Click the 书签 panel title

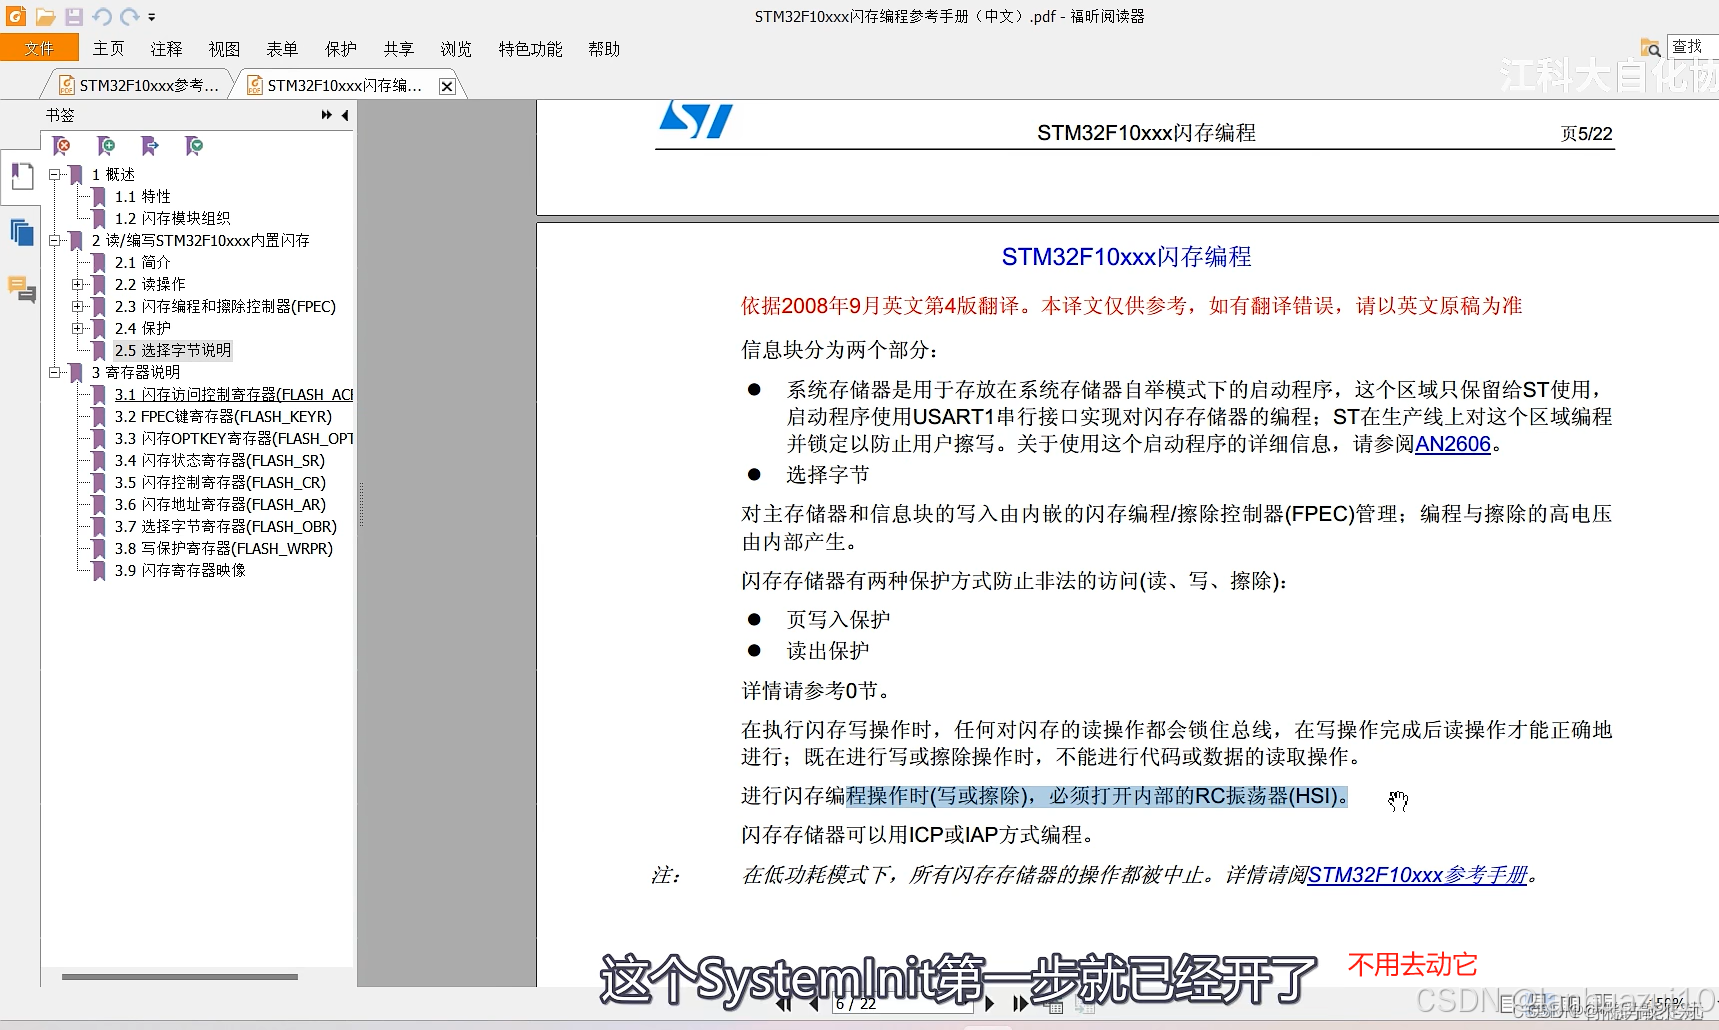coord(60,115)
